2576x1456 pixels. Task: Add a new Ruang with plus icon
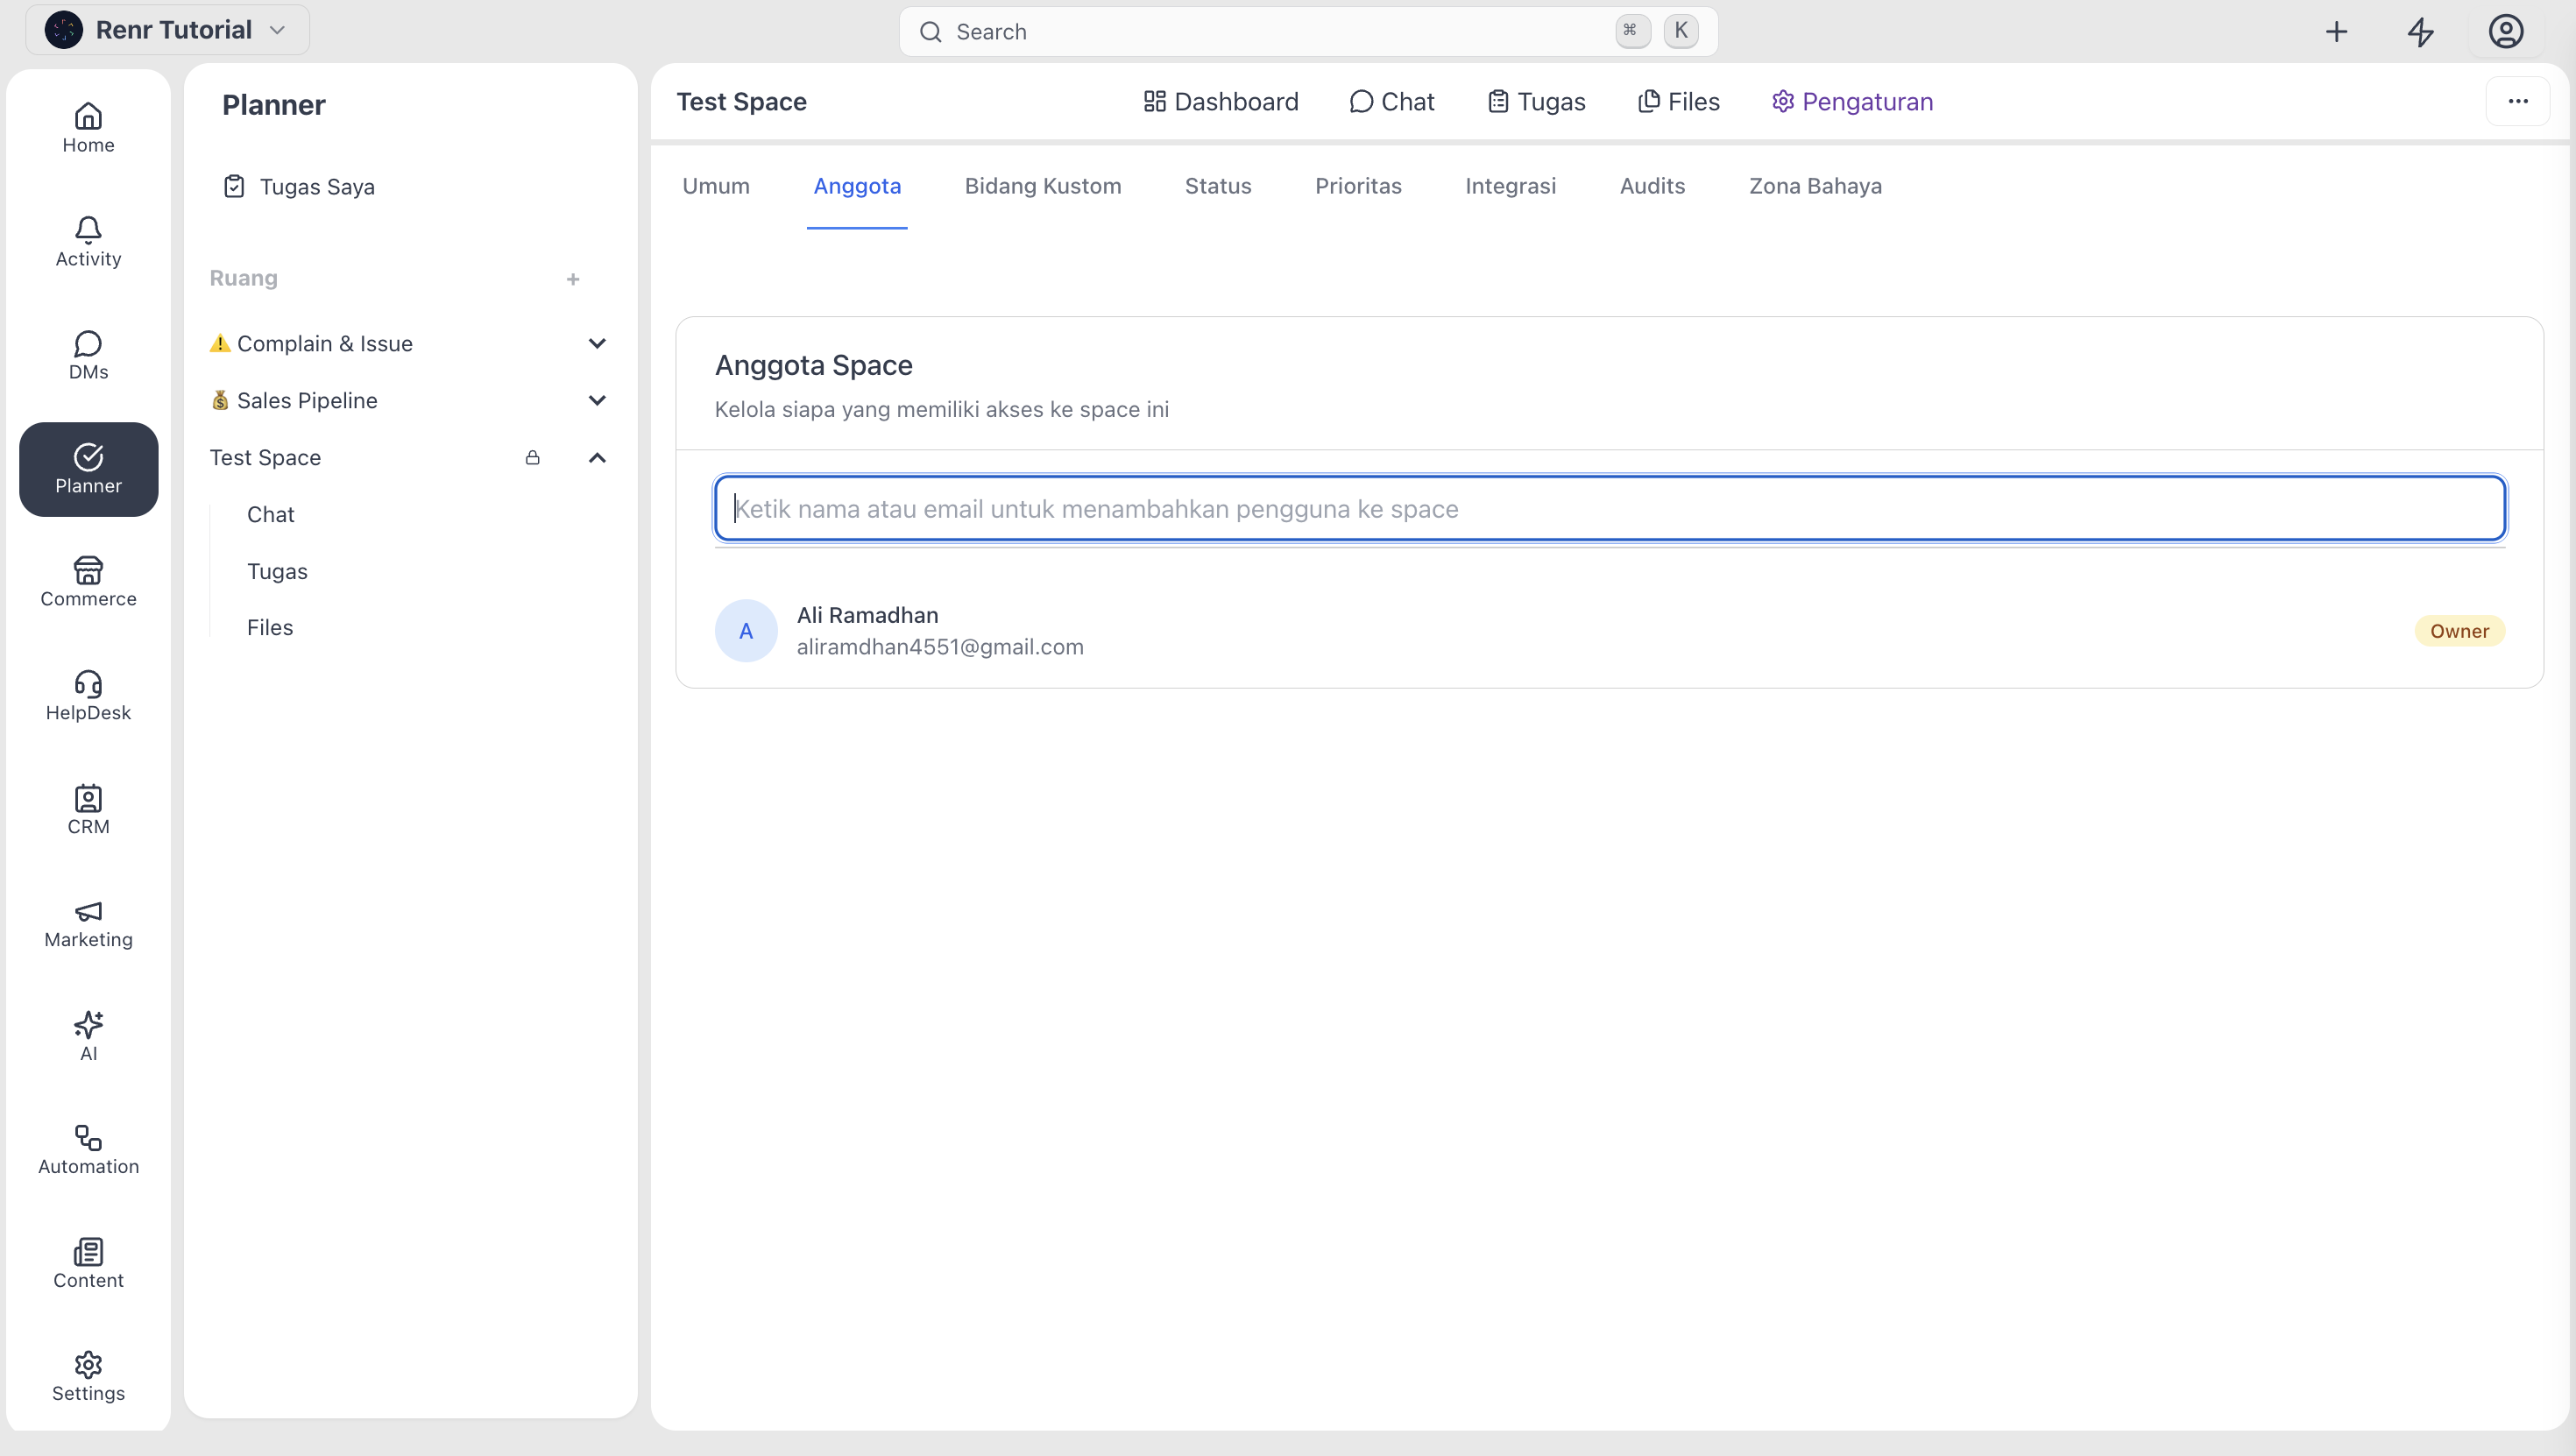573,279
